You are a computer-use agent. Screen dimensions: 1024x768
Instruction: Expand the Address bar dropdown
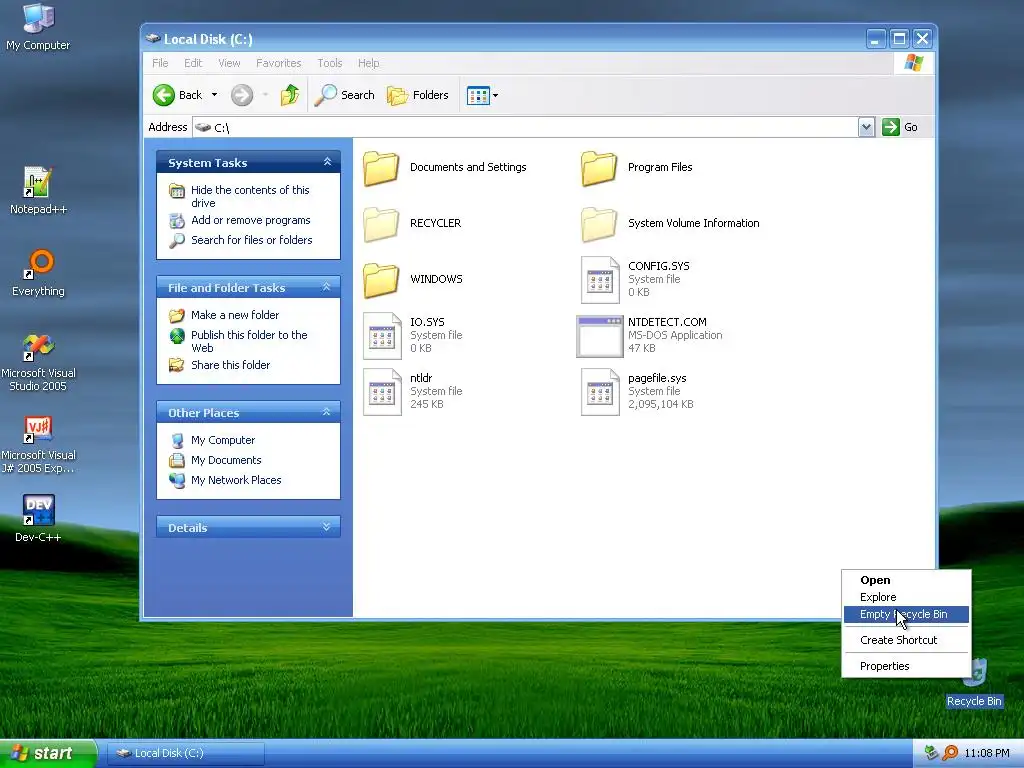pyautogui.click(x=866, y=127)
